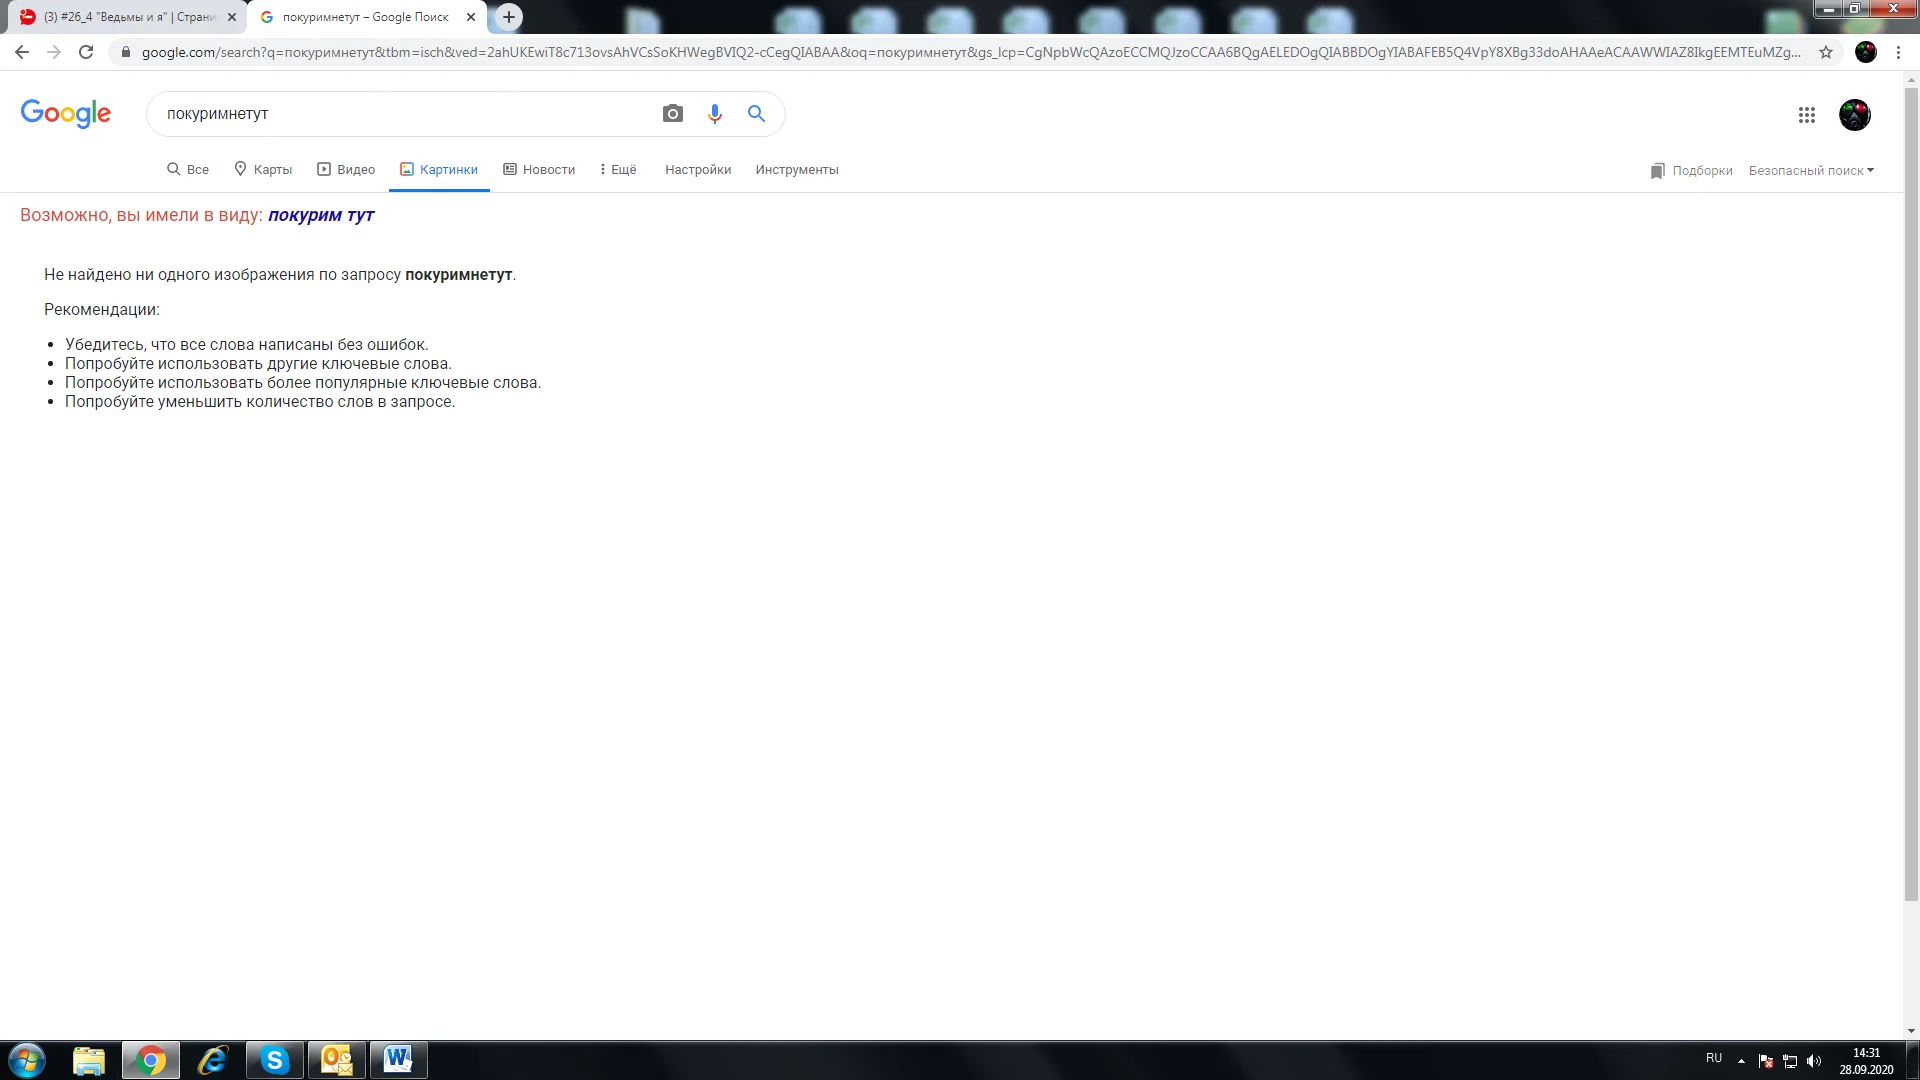Click the volume speaker tray icon
This screenshot has height=1080, width=1920.
pos(1814,1061)
